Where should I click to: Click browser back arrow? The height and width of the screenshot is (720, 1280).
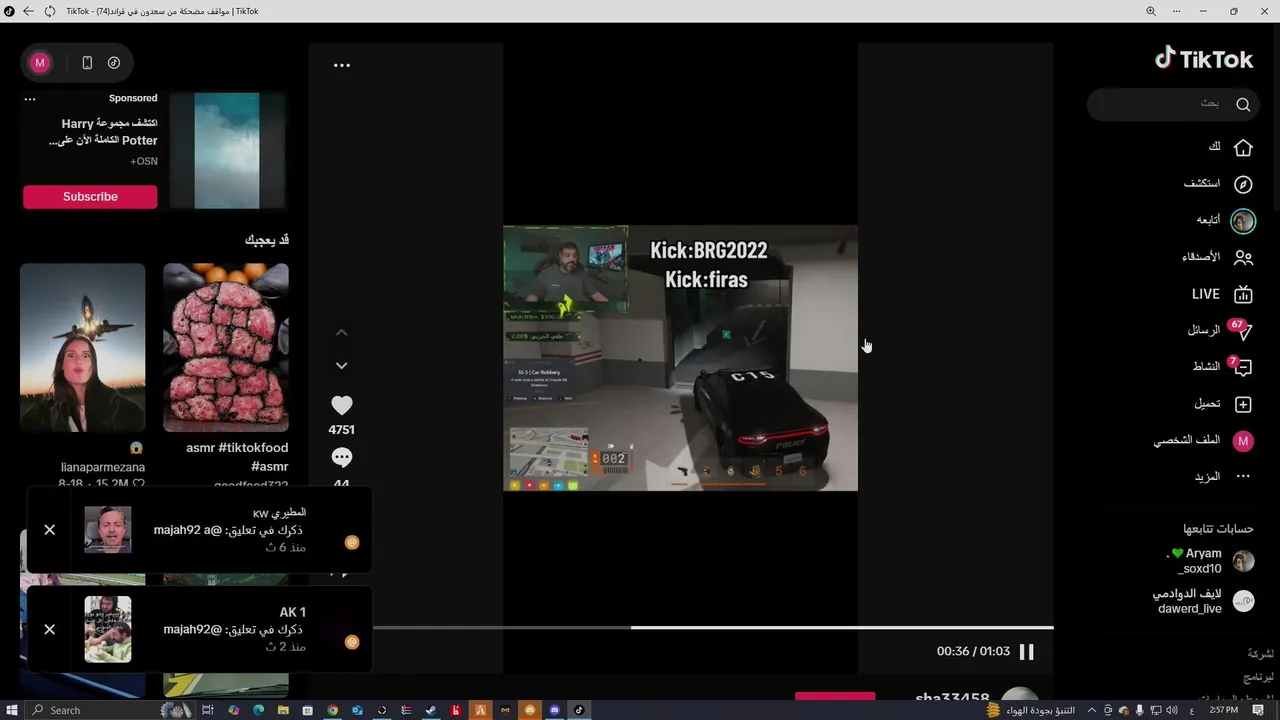(x=27, y=11)
